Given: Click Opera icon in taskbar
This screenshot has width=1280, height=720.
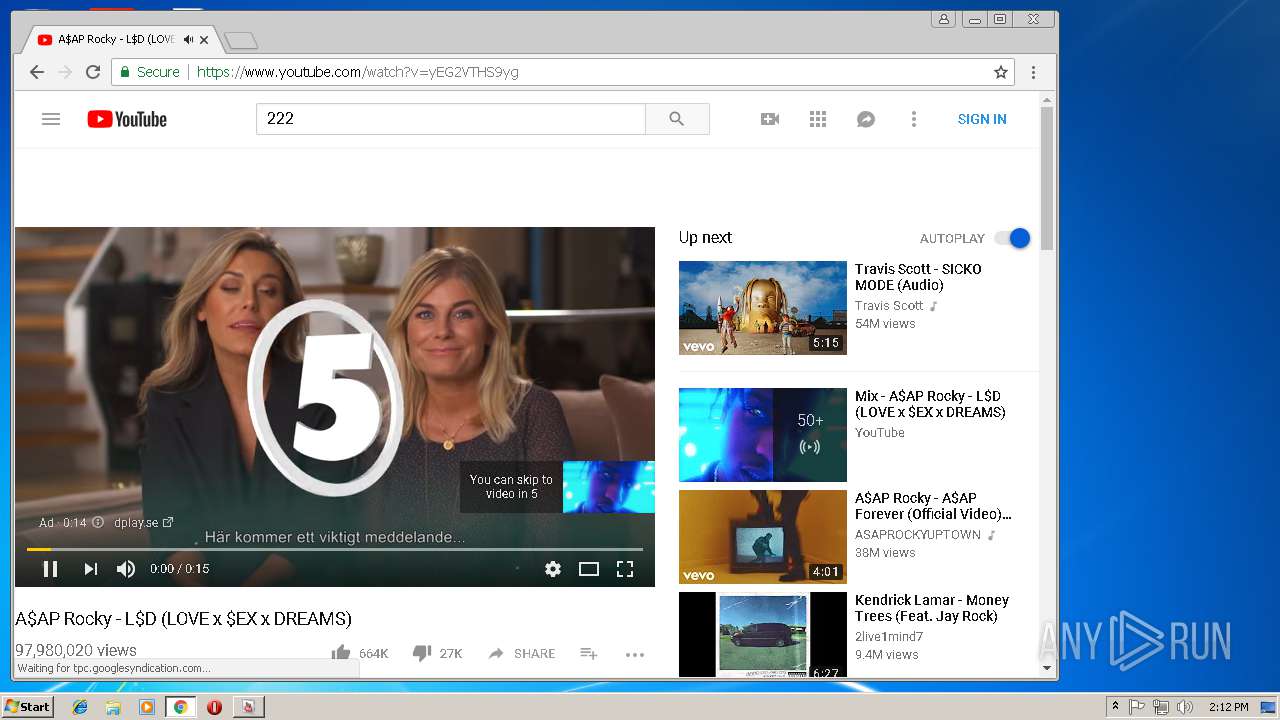Looking at the screenshot, I should pyautogui.click(x=214, y=707).
